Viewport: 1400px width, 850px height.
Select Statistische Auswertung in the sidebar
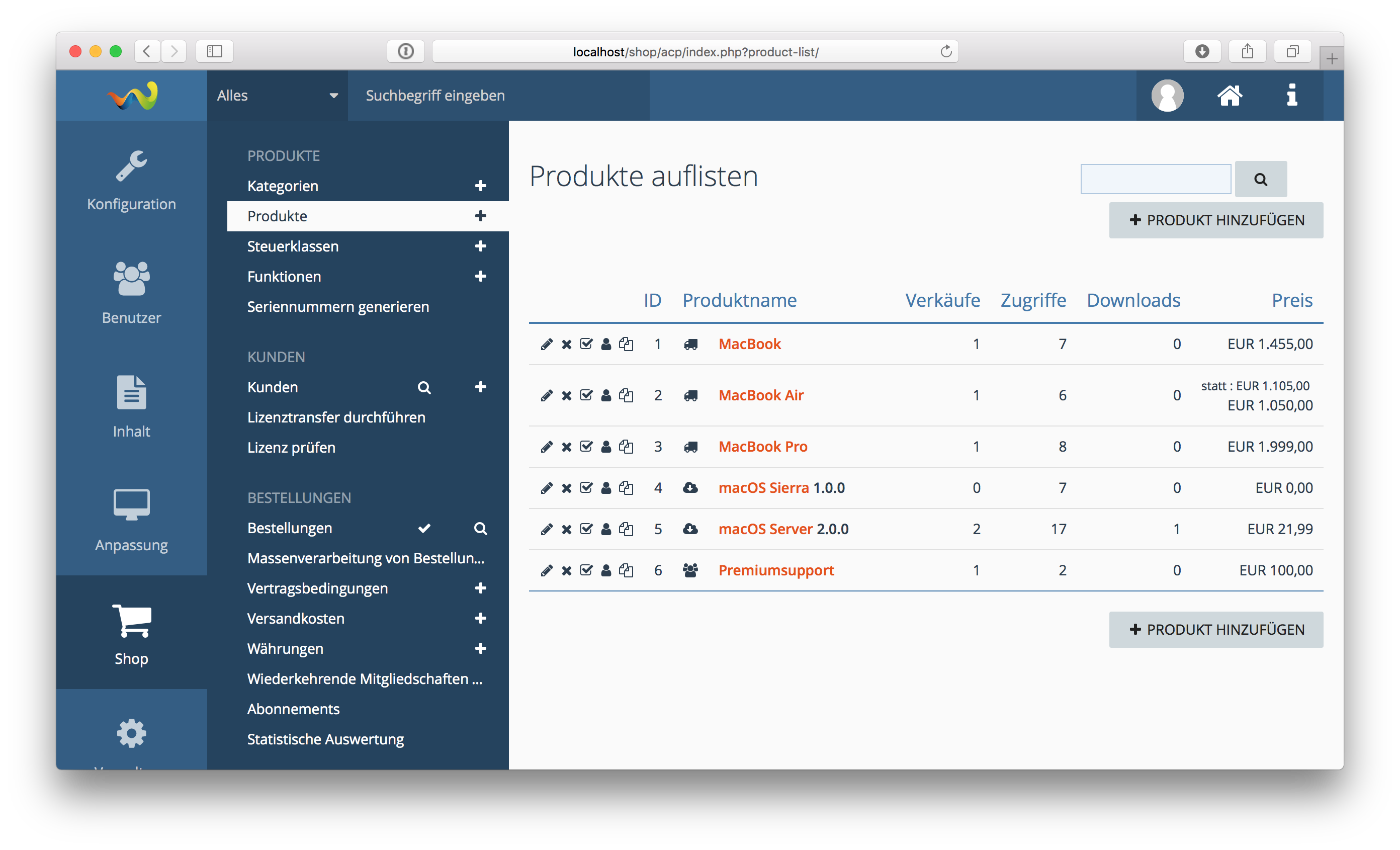click(325, 739)
